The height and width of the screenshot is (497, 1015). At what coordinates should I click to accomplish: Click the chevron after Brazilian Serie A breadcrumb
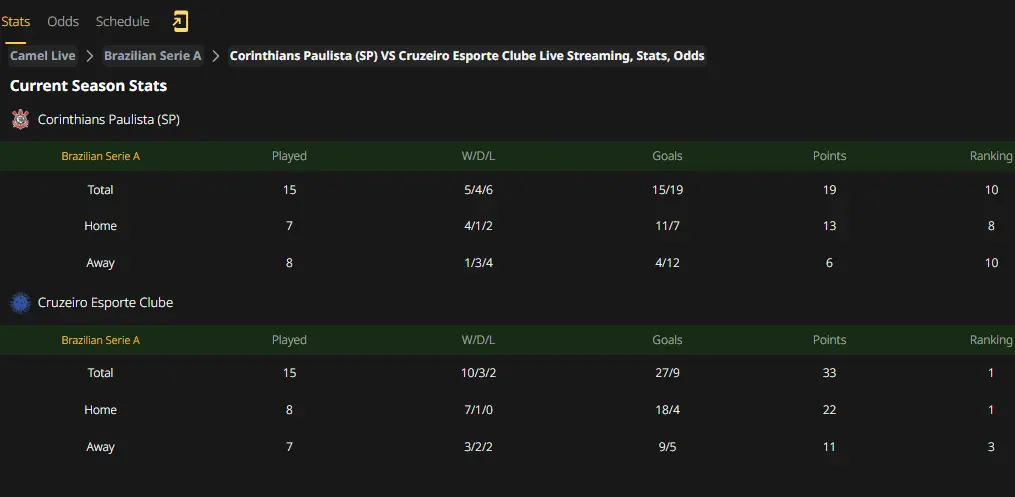coord(216,56)
